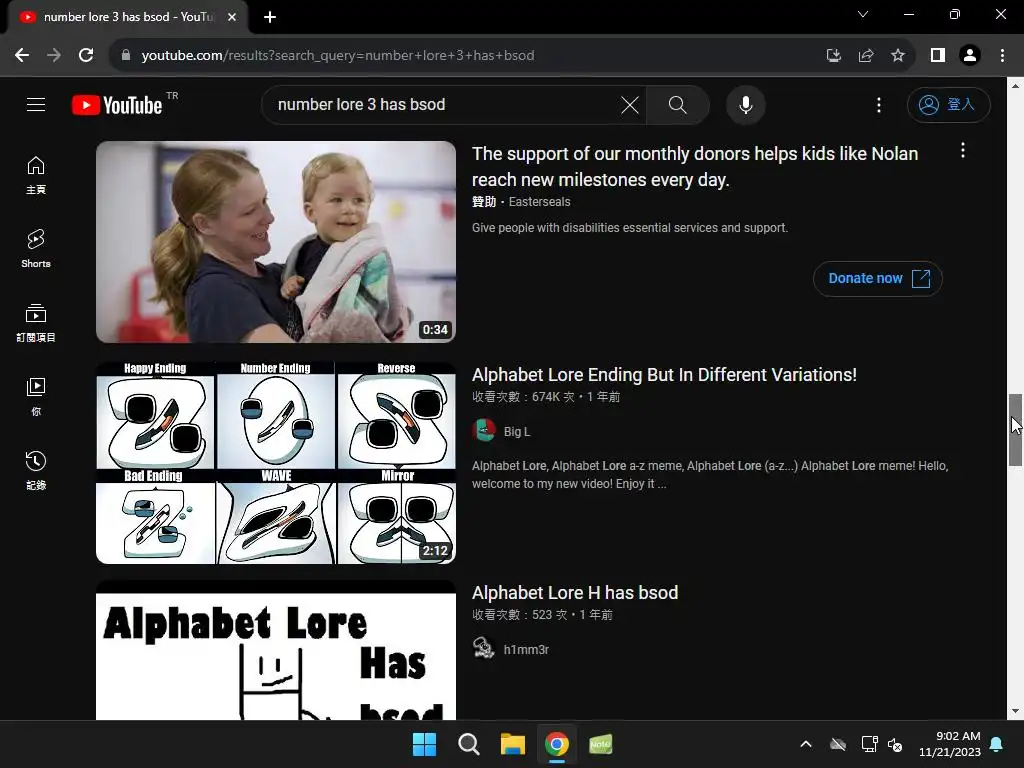This screenshot has width=1024, height=768.
Task: Open the Easterseals ad video thumbnail
Action: [276, 242]
